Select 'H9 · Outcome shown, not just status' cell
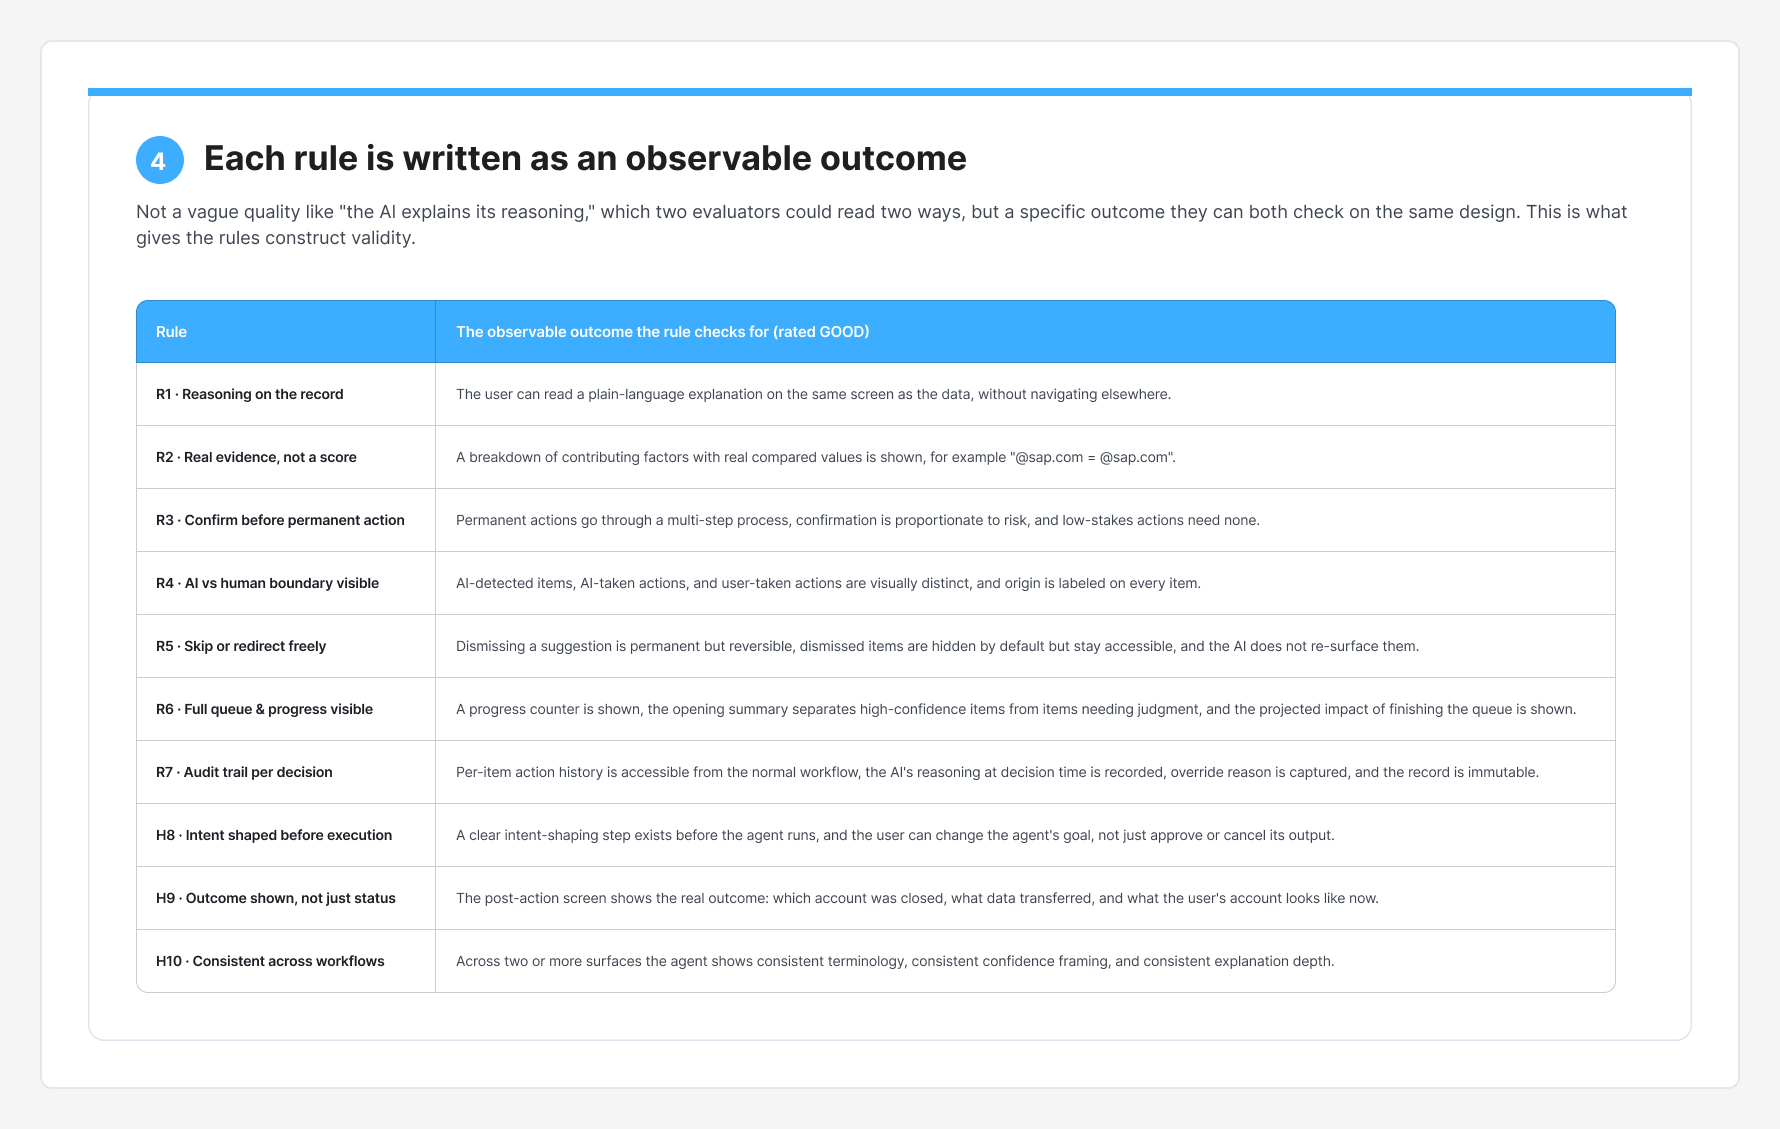This screenshot has height=1129, width=1780. pyautogui.click(x=286, y=898)
